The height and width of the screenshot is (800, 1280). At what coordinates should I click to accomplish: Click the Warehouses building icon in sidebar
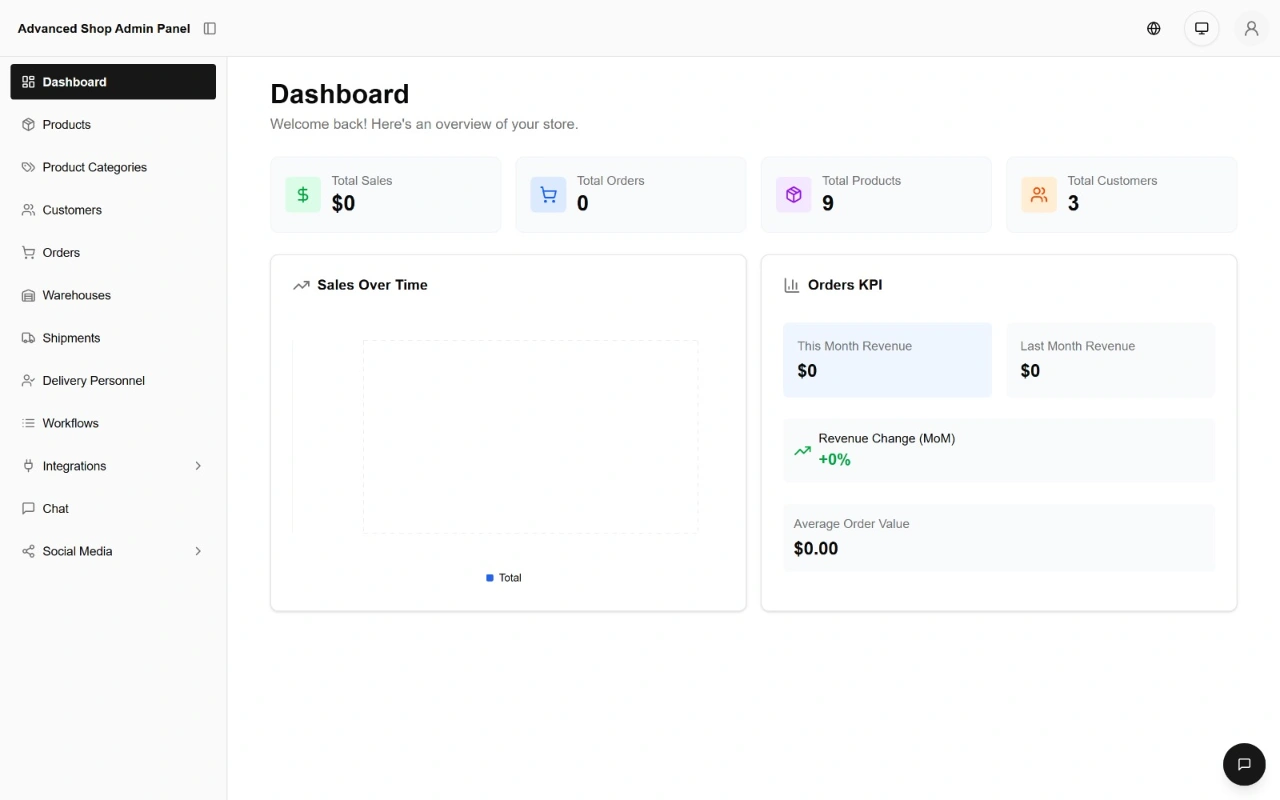pos(28,295)
